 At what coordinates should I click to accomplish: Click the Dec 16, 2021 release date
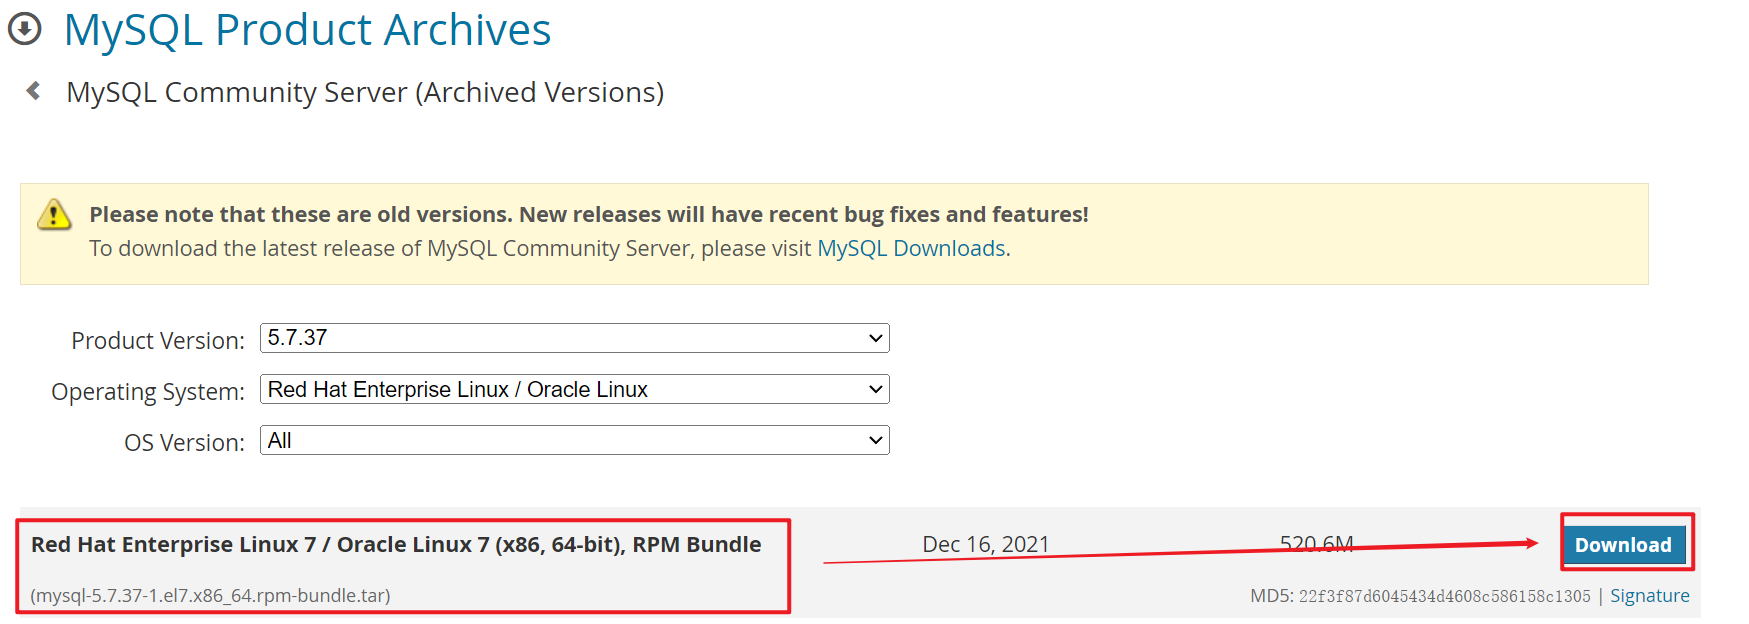coord(985,544)
